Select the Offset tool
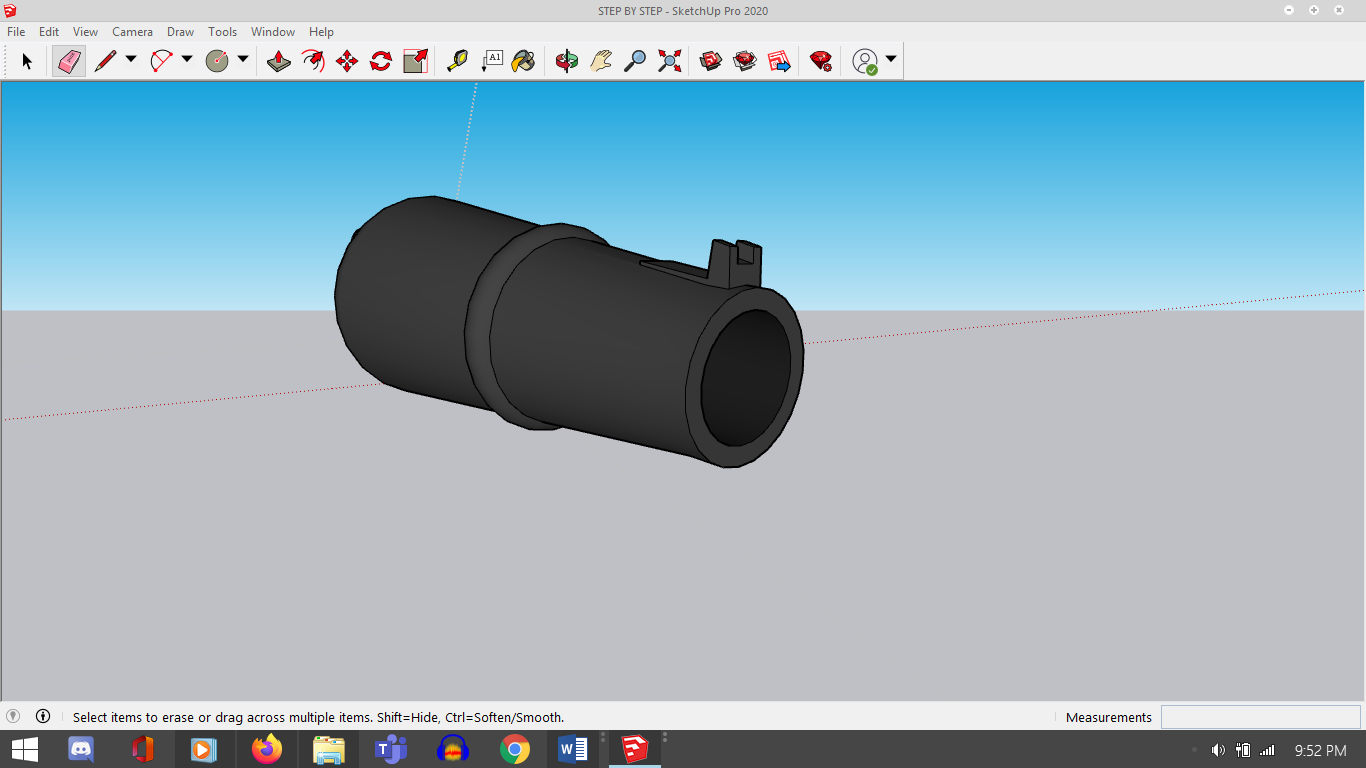 pyautogui.click(x=313, y=61)
